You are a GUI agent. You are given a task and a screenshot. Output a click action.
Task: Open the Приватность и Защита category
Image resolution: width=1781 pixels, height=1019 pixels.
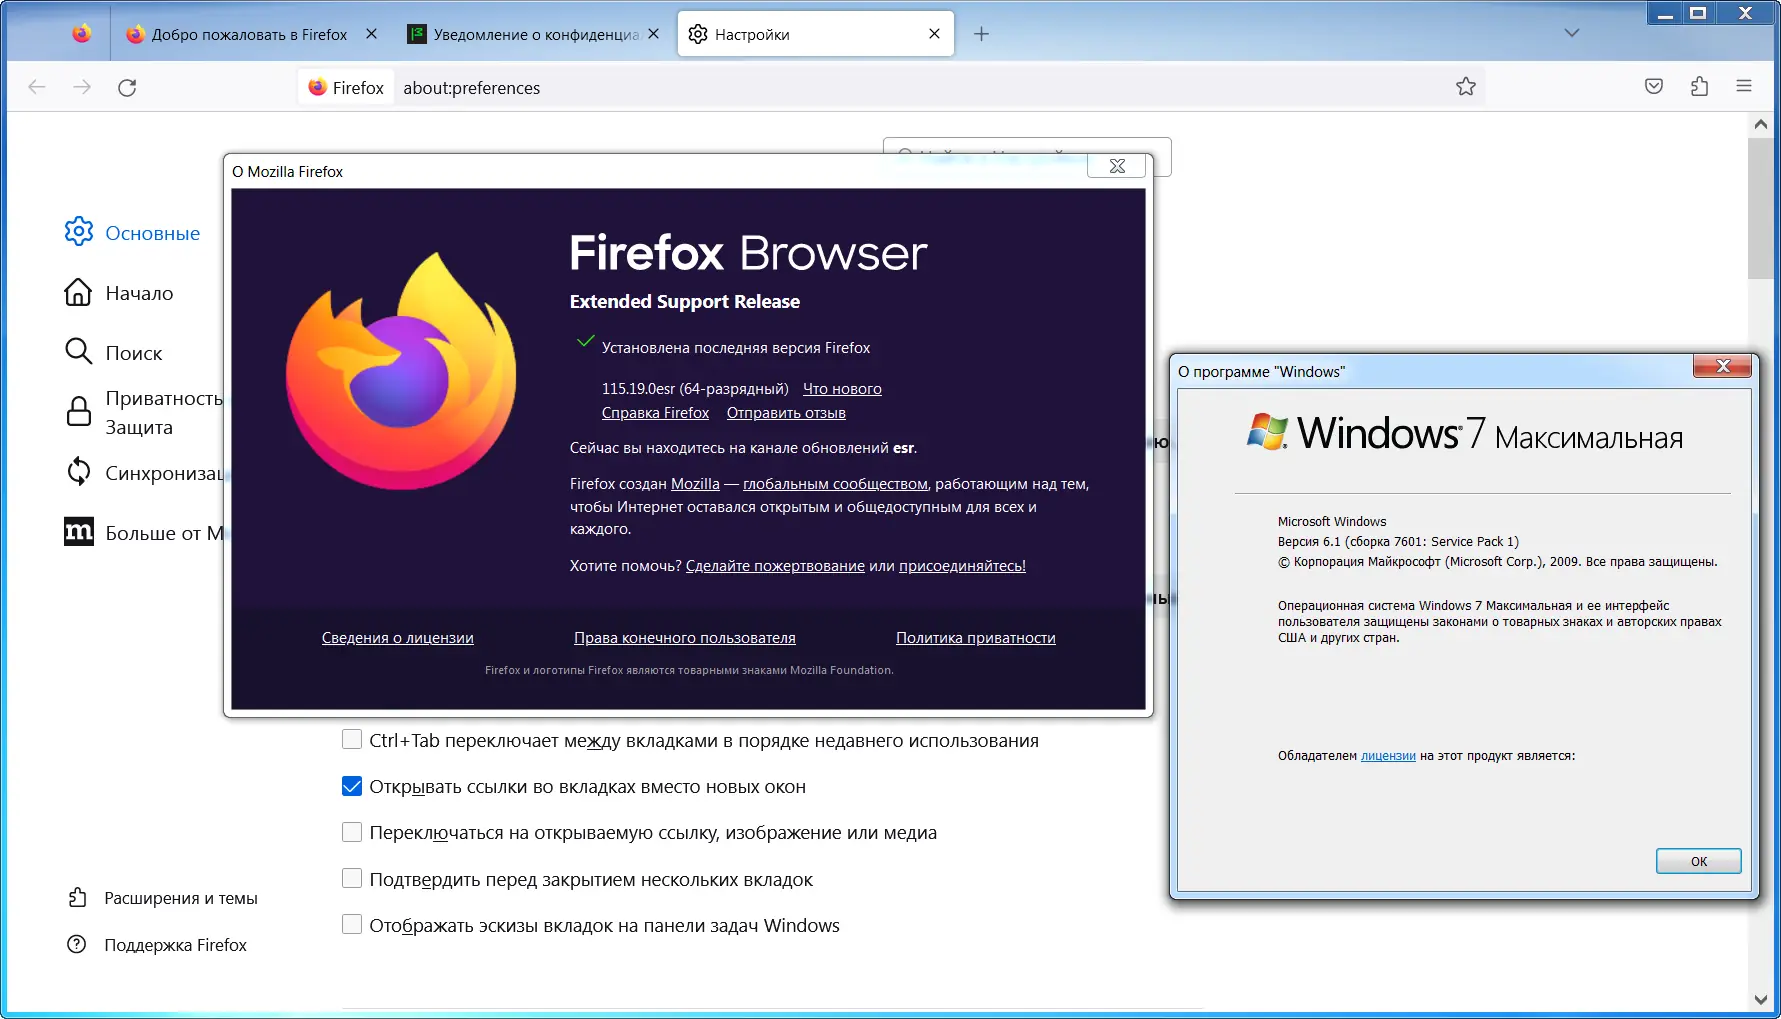142,412
